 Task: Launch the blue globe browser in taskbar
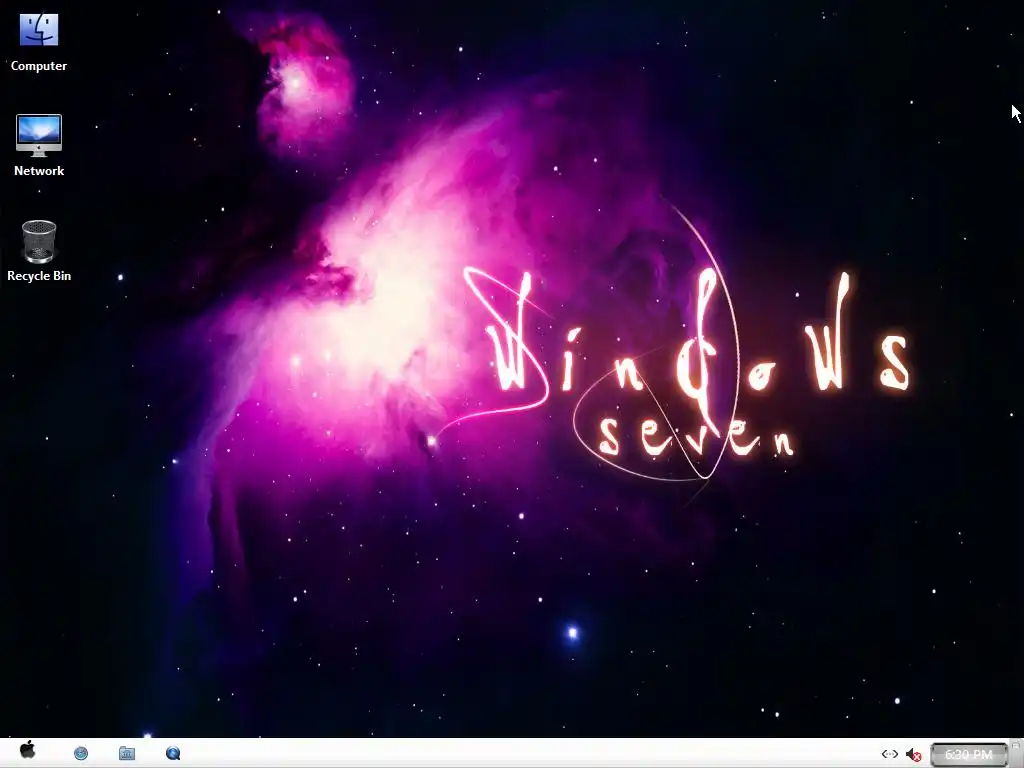pos(81,753)
